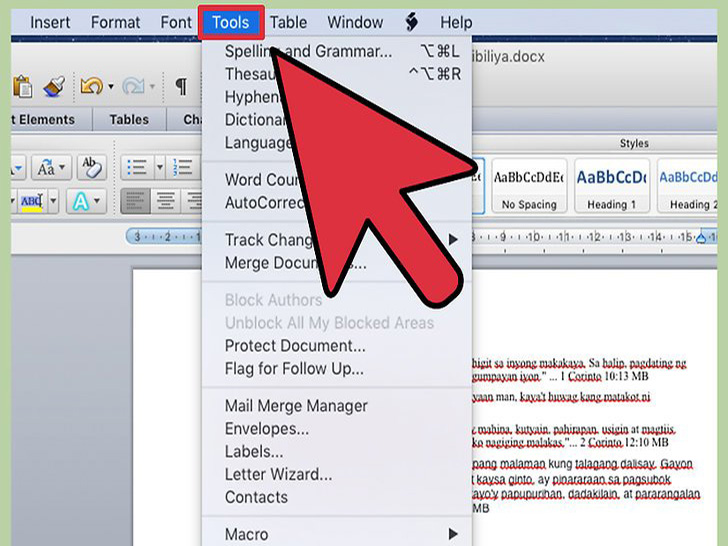
Task: Open the highlight color dropdown arrow
Action: pos(53,202)
